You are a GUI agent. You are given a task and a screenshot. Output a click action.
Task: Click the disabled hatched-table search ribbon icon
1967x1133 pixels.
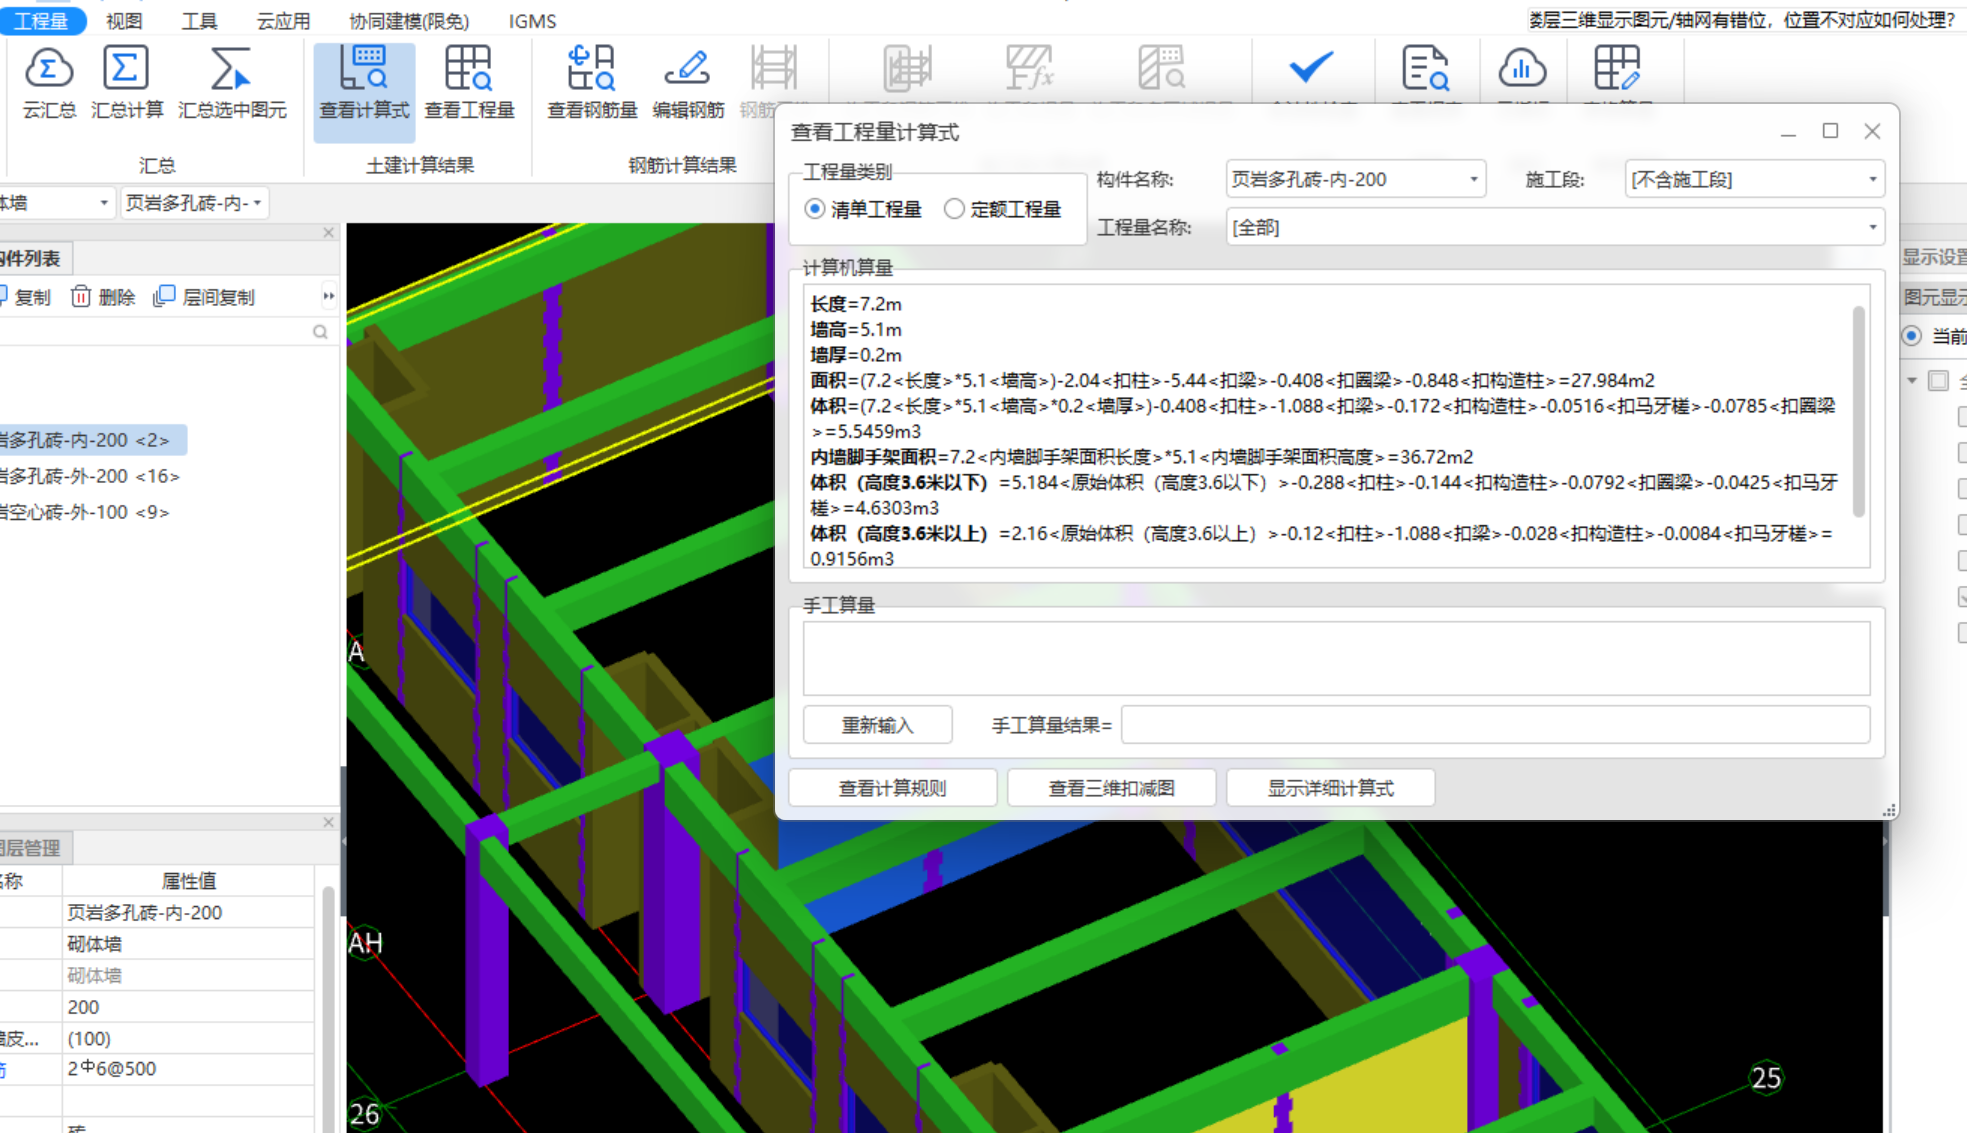coord(1161,69)
